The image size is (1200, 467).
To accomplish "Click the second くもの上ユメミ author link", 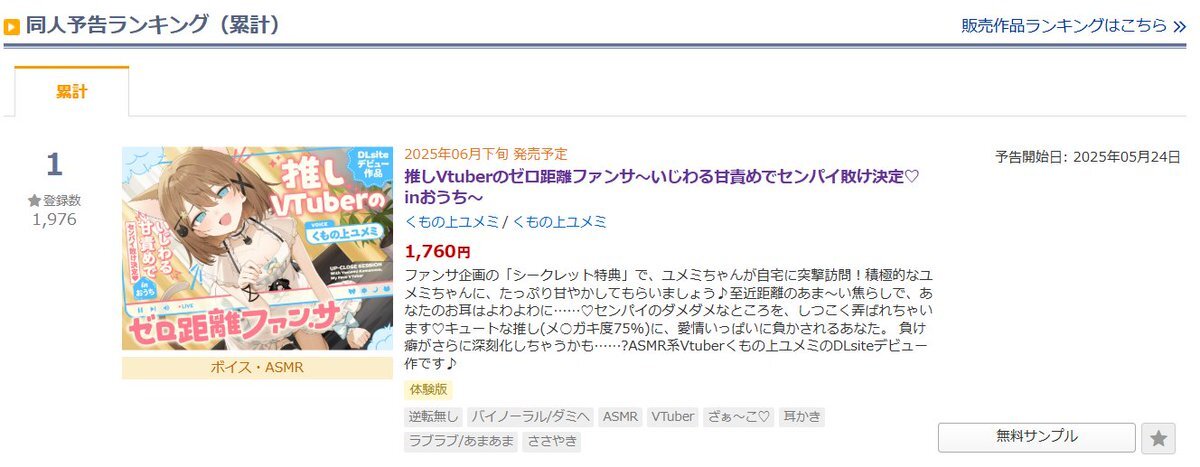I will coord(560,222).
